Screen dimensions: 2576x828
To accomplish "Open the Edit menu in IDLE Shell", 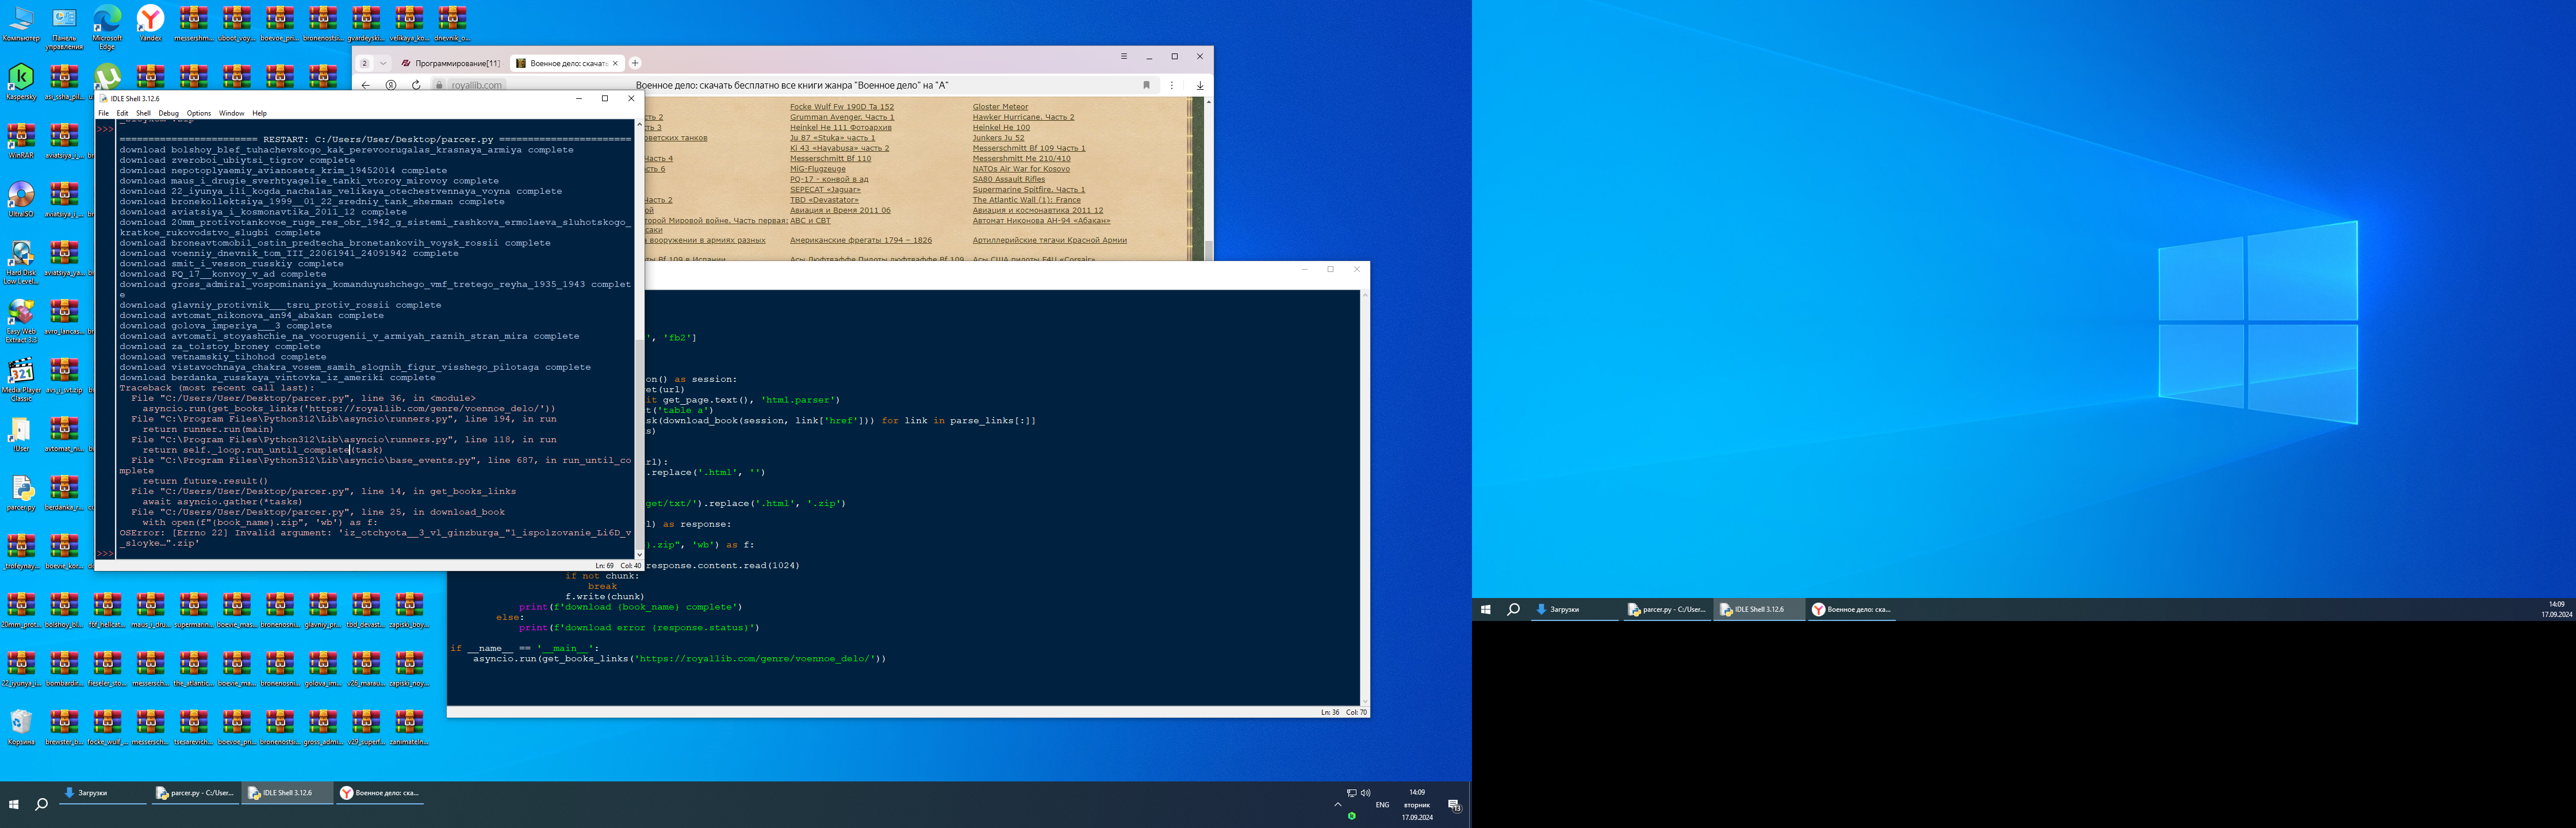I will [x=122, y=113].
